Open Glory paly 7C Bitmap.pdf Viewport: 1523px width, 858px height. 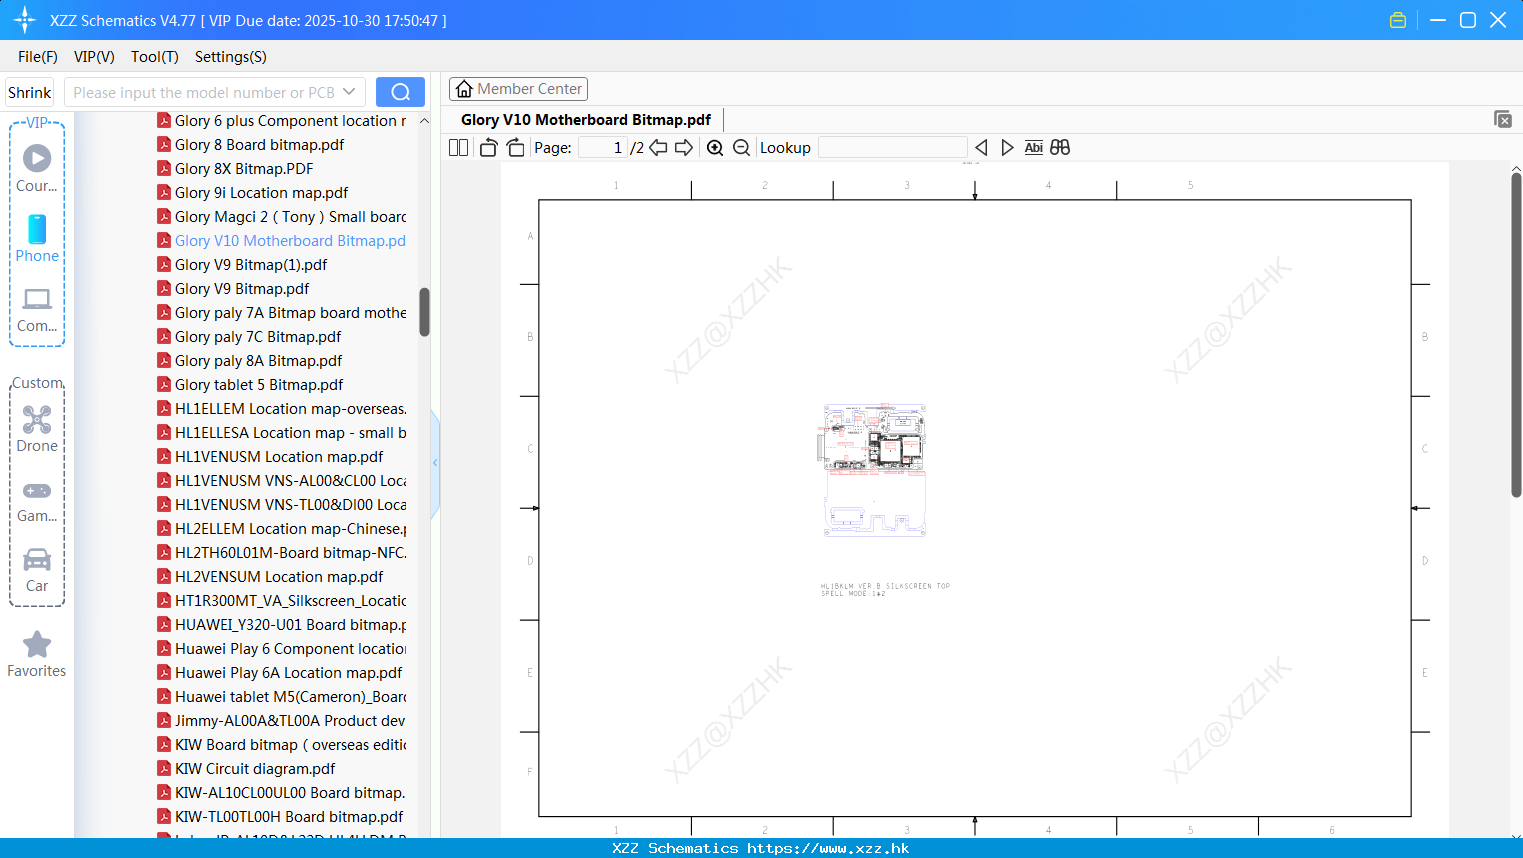[x=250, y=337]
